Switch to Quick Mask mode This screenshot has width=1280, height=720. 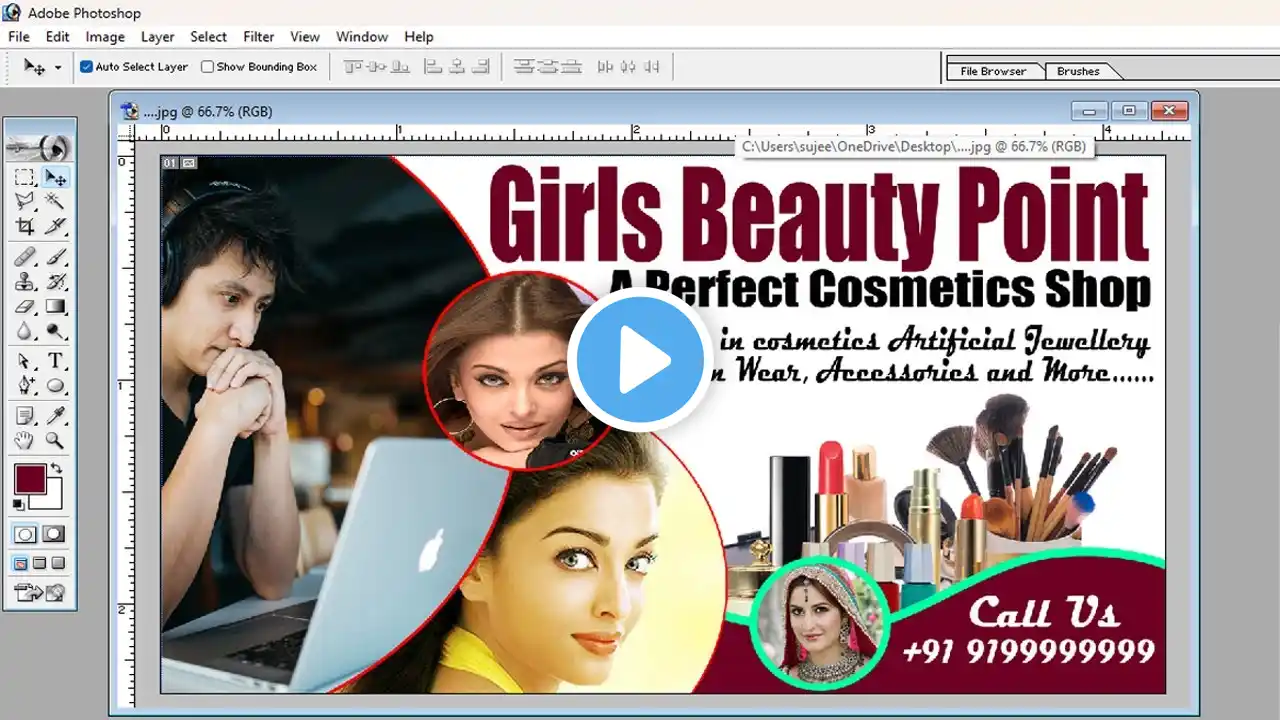pyautogui.click(x=54, y=535)
